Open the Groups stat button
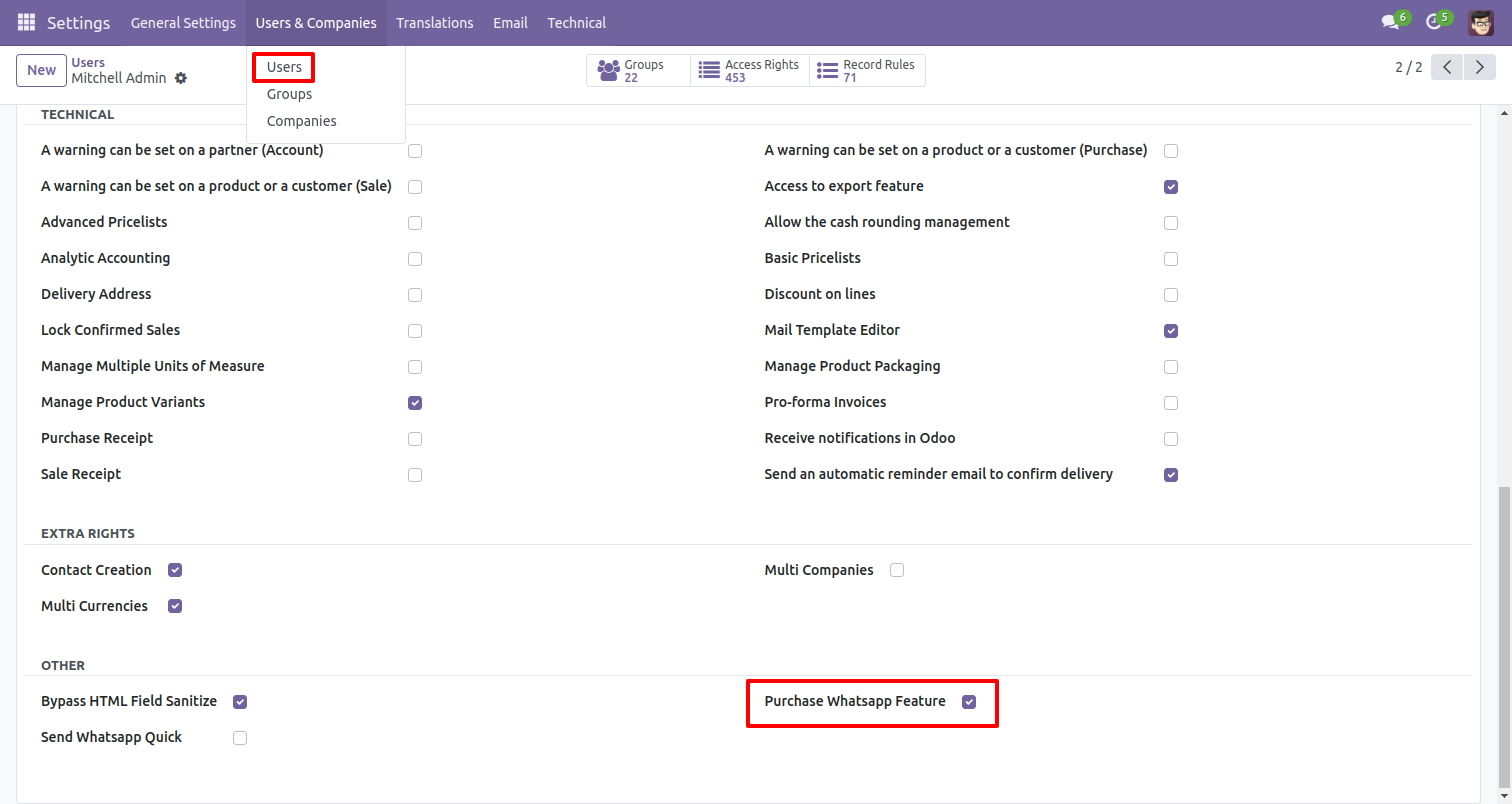The width and height of the screenshot is (1512, 804). click(x=638, y=71)
